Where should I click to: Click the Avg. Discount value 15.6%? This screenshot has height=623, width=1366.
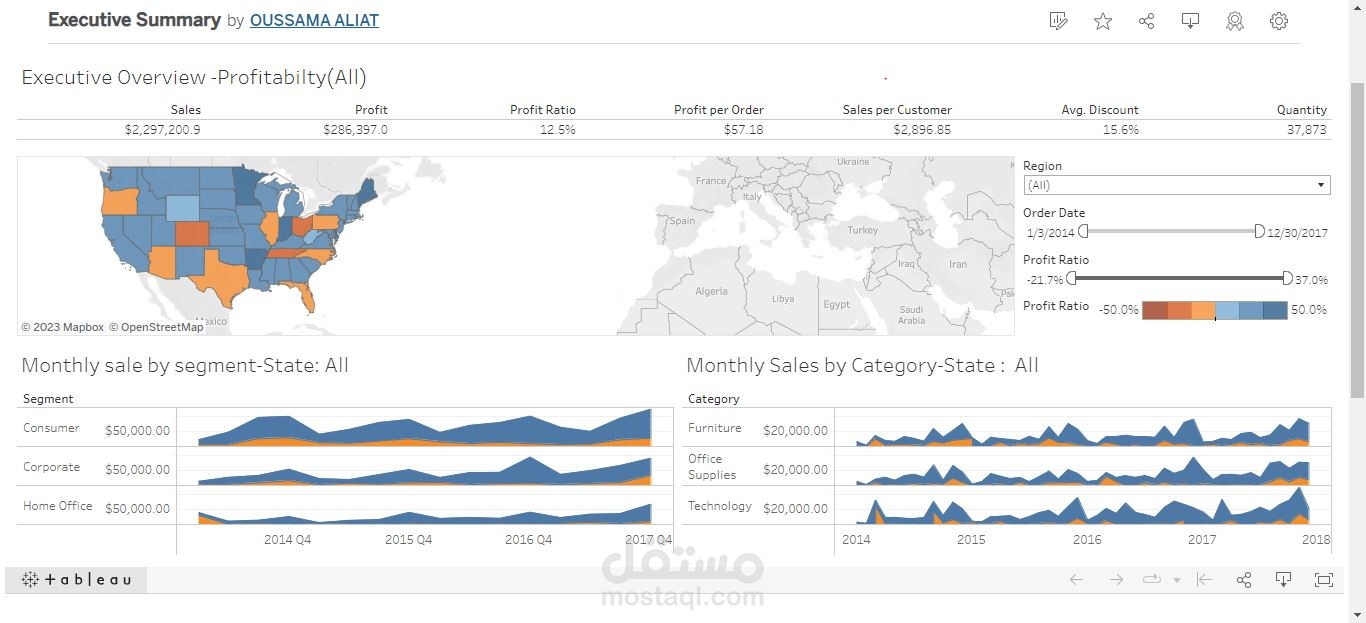1120,130
